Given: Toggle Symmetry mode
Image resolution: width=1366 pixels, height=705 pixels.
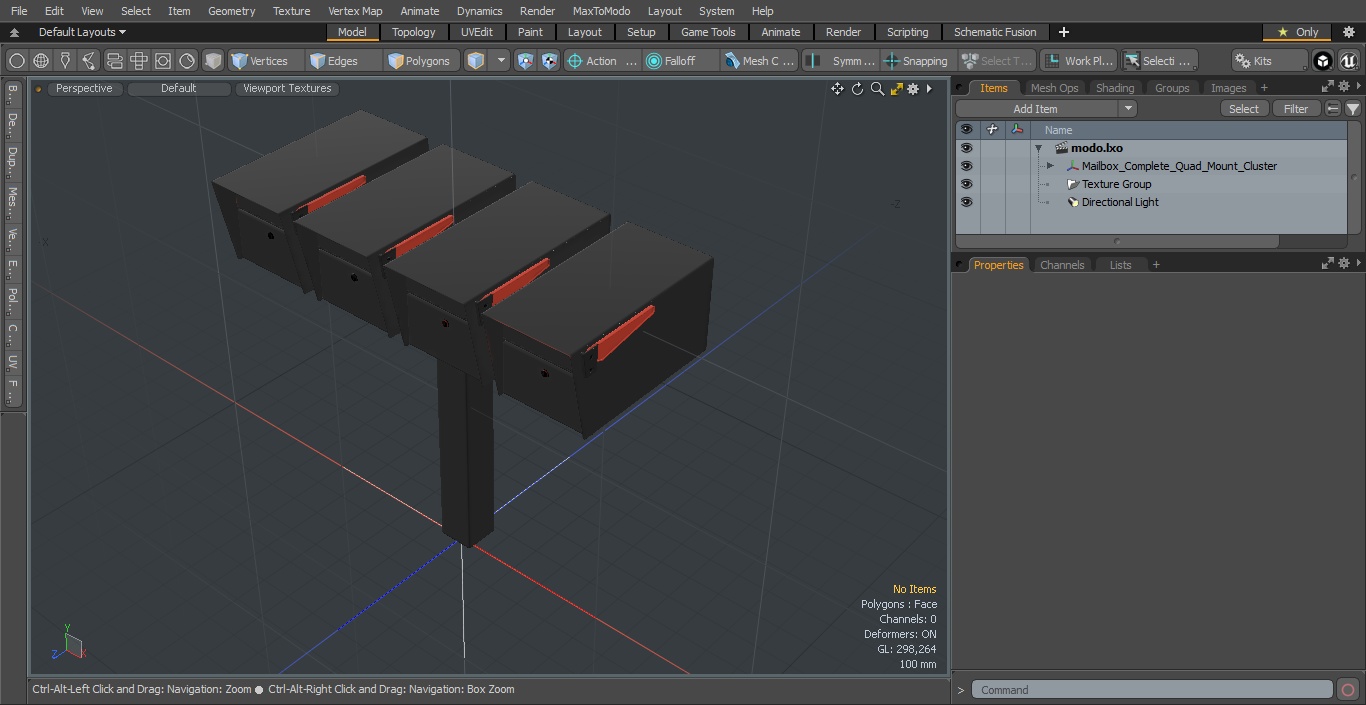Looking at the screenshot, I should pos(842,61).
